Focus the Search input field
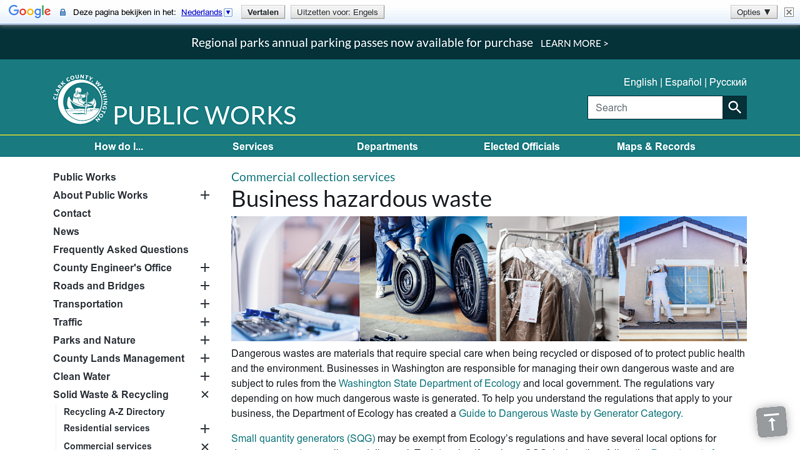Image resolution: width=800 pixels, height=450 pixels. pos(655,108)
